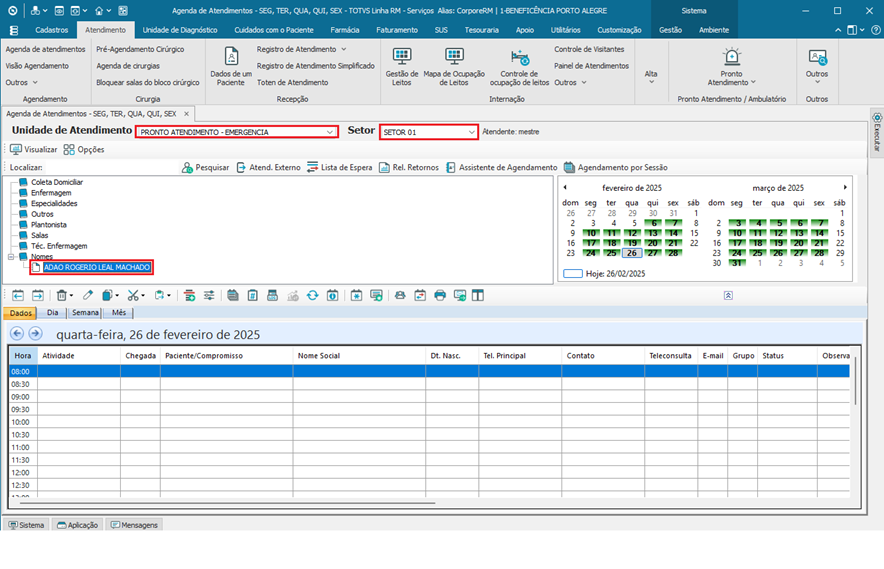Click the trash delete icon in agenda toolbar

tap(63, 295)
